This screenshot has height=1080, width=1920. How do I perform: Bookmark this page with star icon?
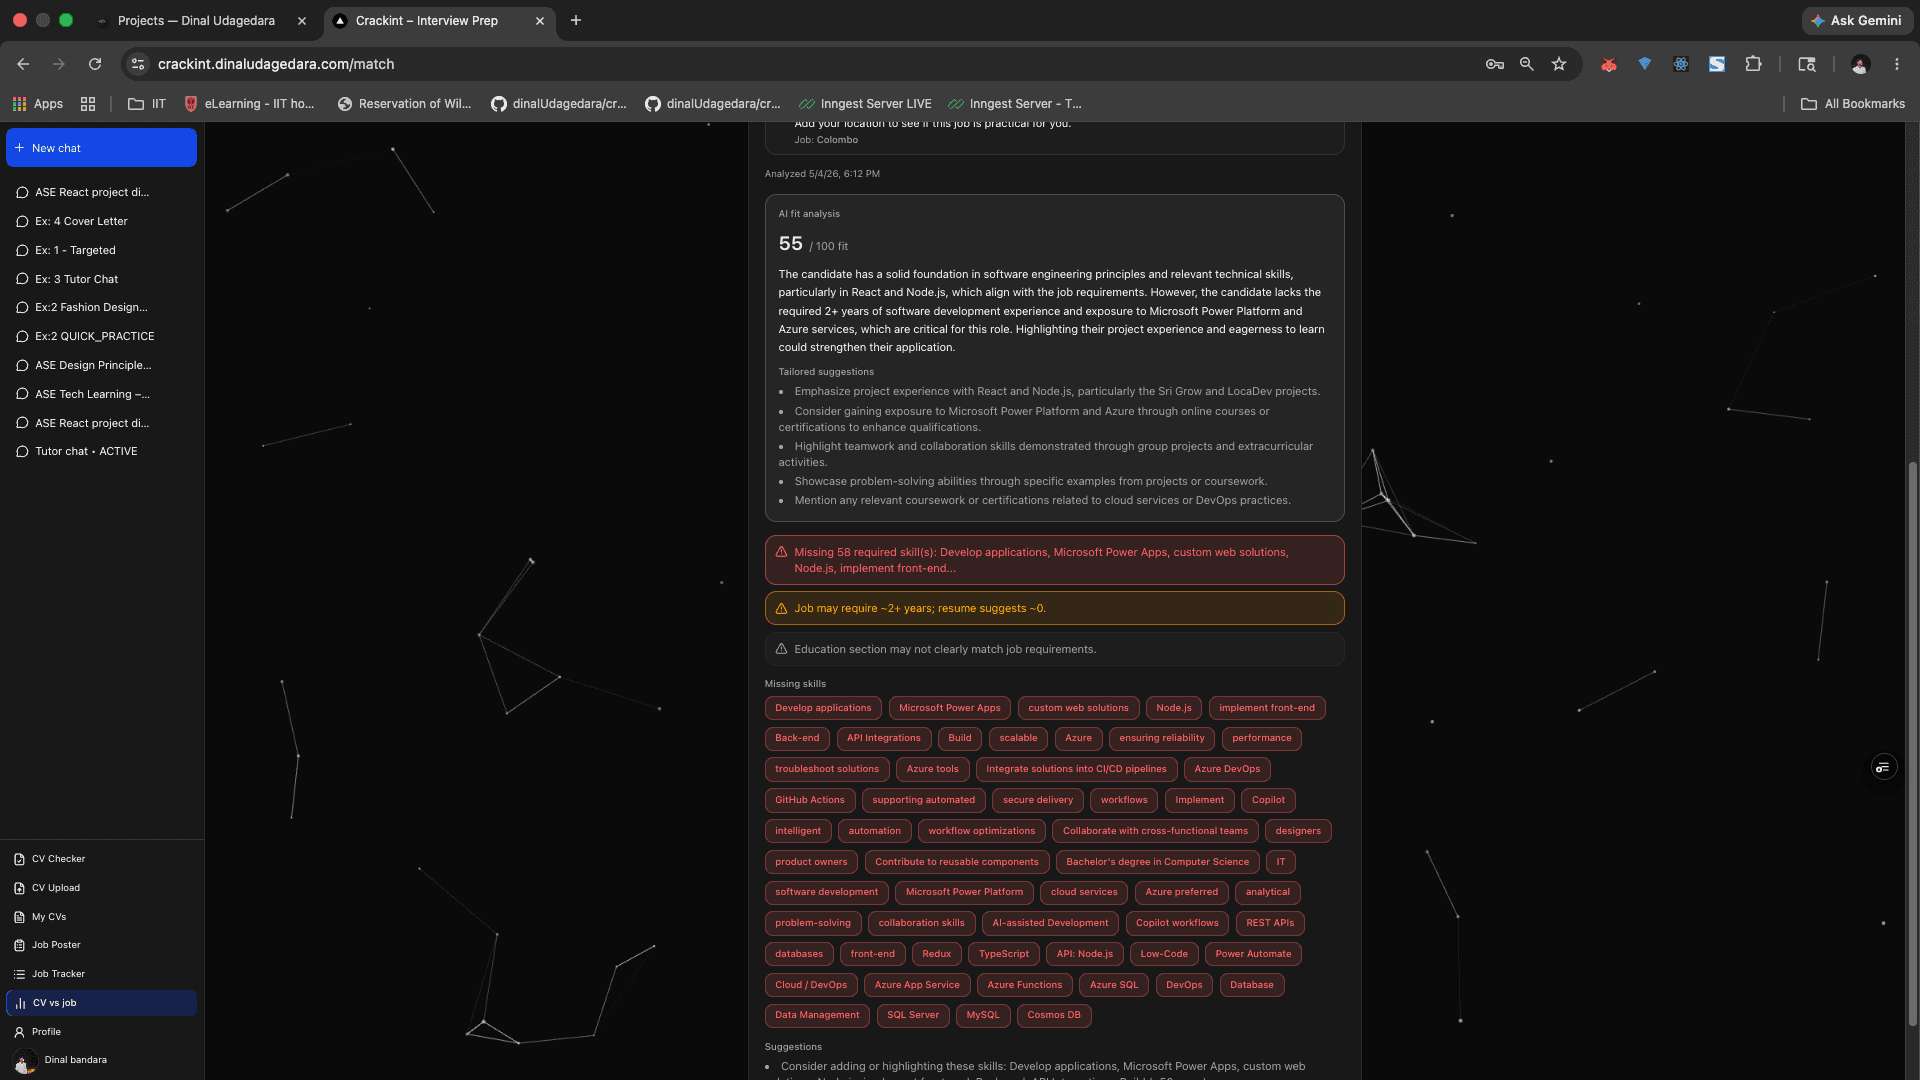coord(1559,64)
